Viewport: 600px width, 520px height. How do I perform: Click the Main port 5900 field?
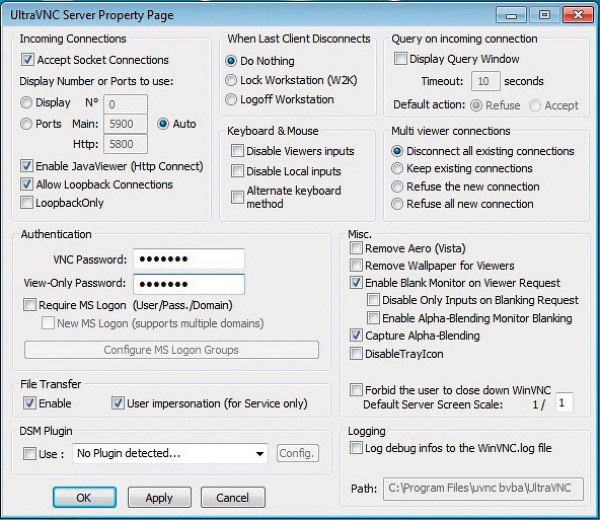pos(126,124)
